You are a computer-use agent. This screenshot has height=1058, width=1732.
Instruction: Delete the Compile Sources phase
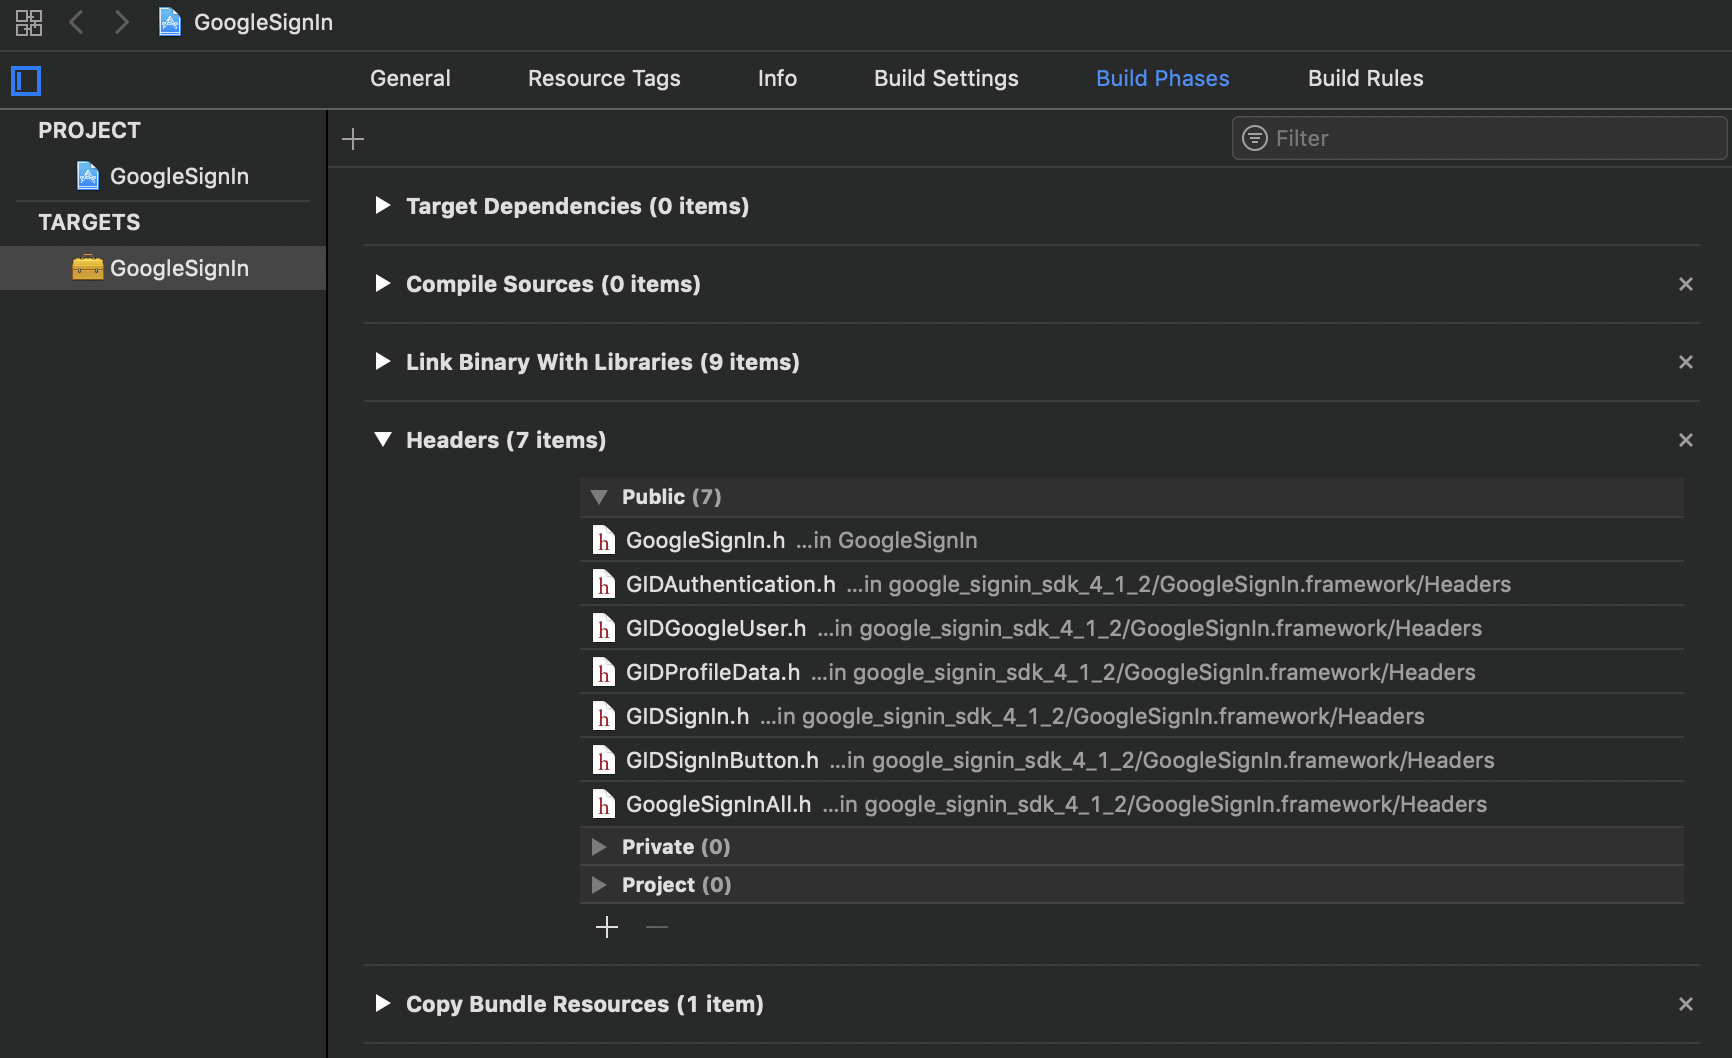point(1686,284)
